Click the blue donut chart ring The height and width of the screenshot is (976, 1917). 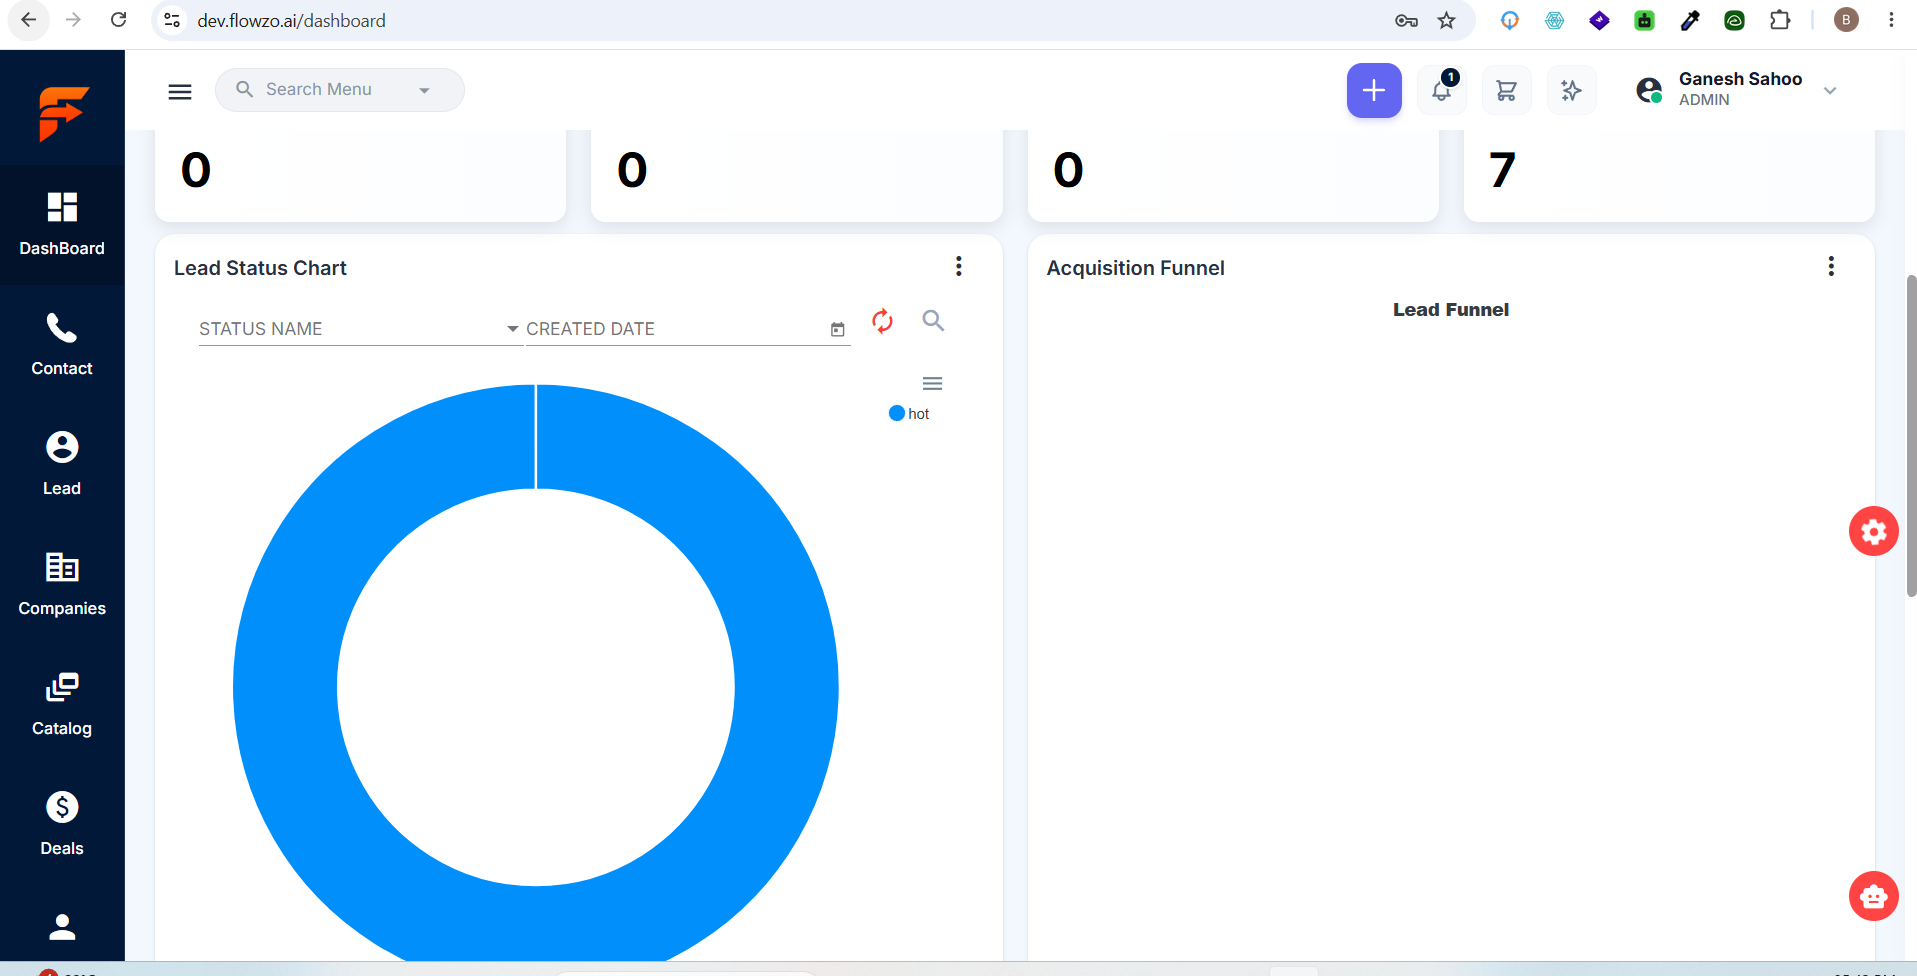click(286, 688)
